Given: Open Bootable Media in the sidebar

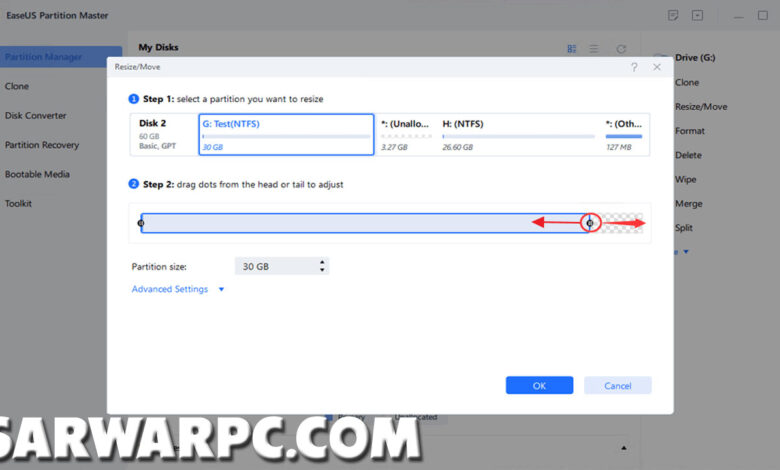Looking at the screenshot, I should (x=37, y=174).
